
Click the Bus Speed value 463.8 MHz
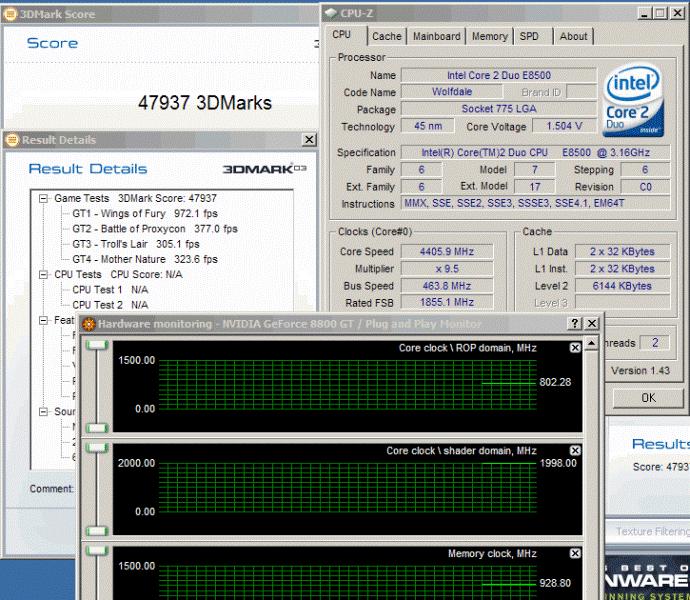point(447,286)
